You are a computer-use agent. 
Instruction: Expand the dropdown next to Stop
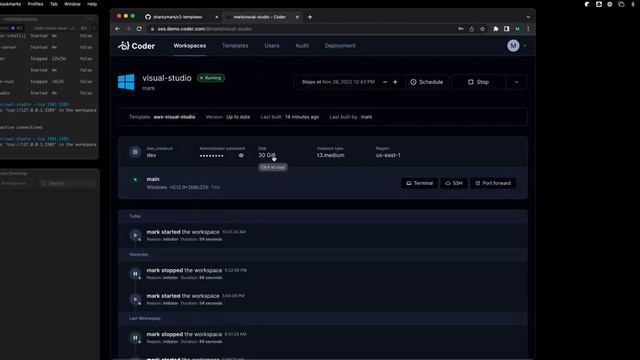point(516,82)
